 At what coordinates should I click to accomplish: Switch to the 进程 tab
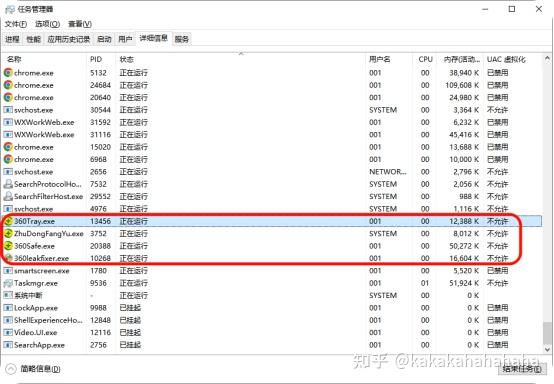pos(12,39)
